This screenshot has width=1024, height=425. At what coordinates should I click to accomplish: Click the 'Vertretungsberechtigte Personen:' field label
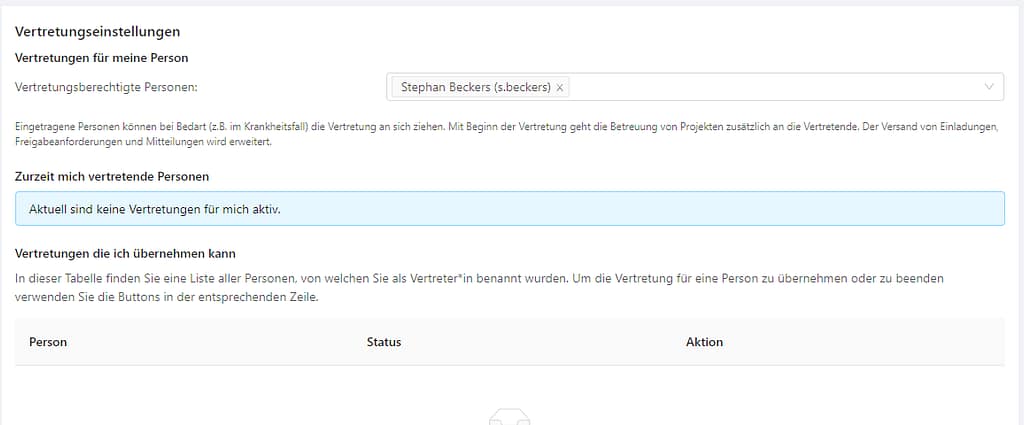coord(107,87)
